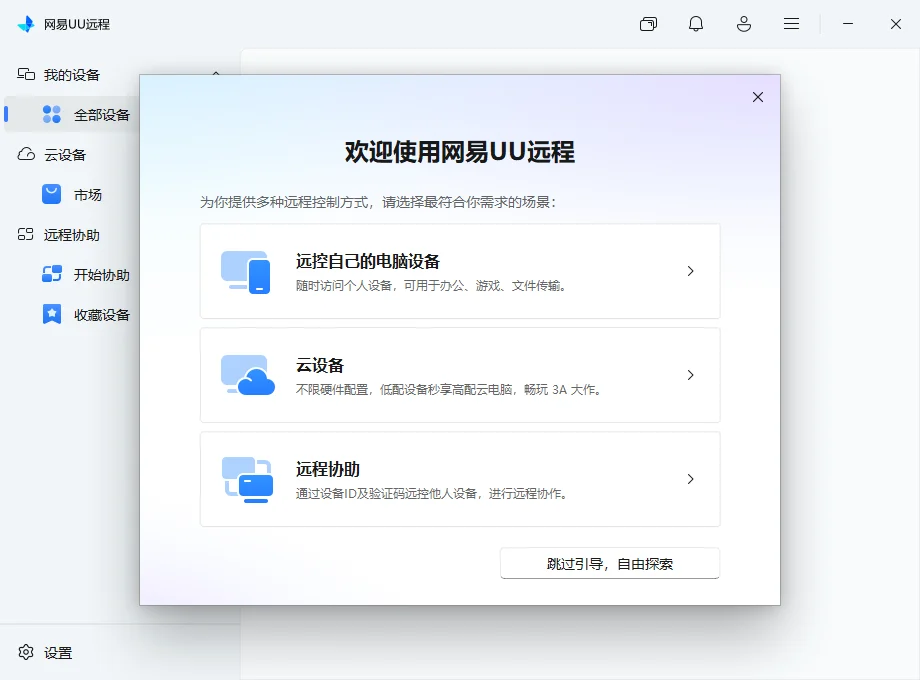Expand the 远程协助 card chevron arrow
Viewport: 920px width, 680px height.
691,479
